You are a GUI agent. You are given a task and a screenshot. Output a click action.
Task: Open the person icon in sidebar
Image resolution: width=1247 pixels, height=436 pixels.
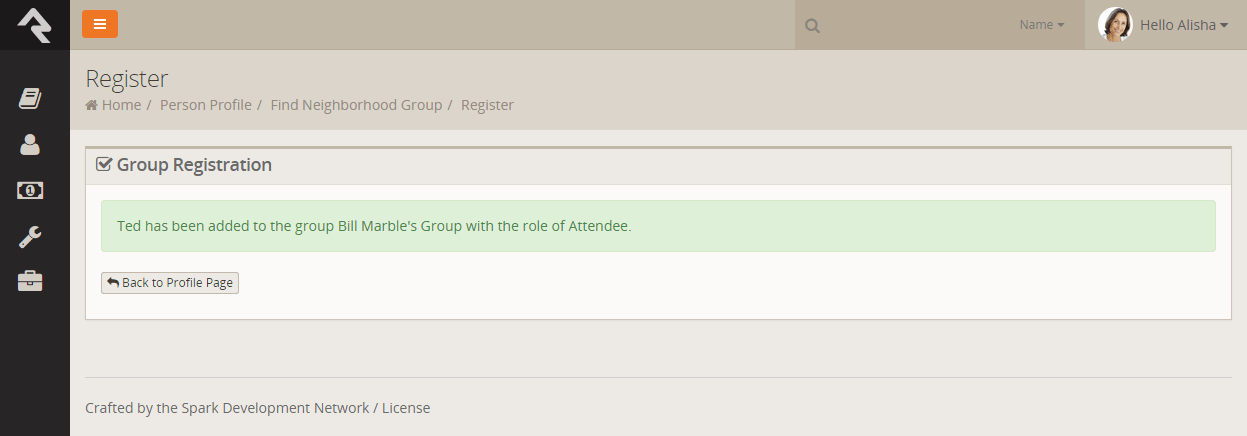(x=30, y=144)
